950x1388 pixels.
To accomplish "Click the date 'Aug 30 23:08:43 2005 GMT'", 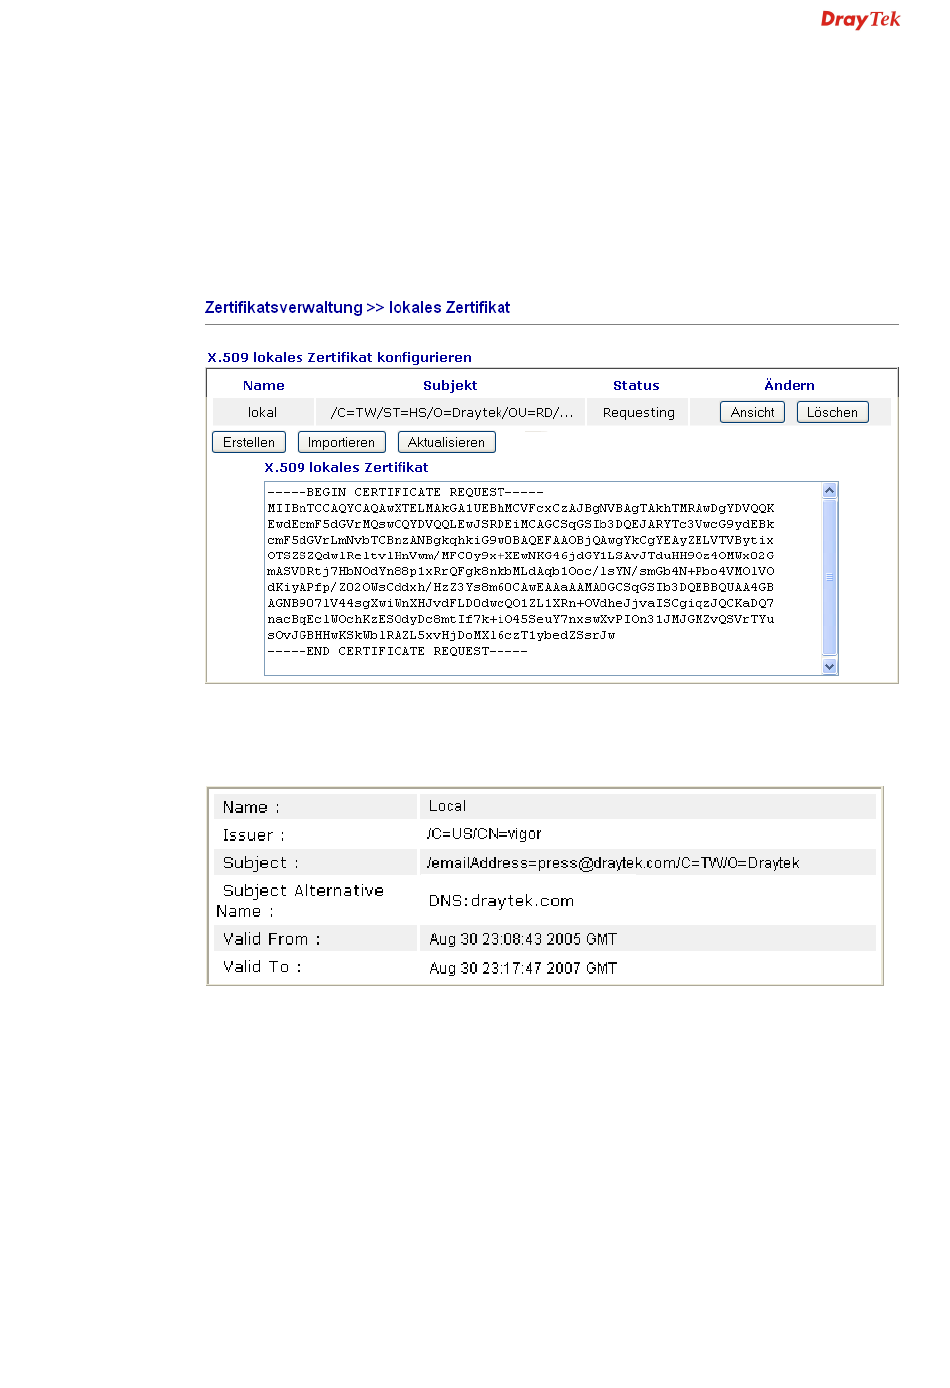I will 523,939.
